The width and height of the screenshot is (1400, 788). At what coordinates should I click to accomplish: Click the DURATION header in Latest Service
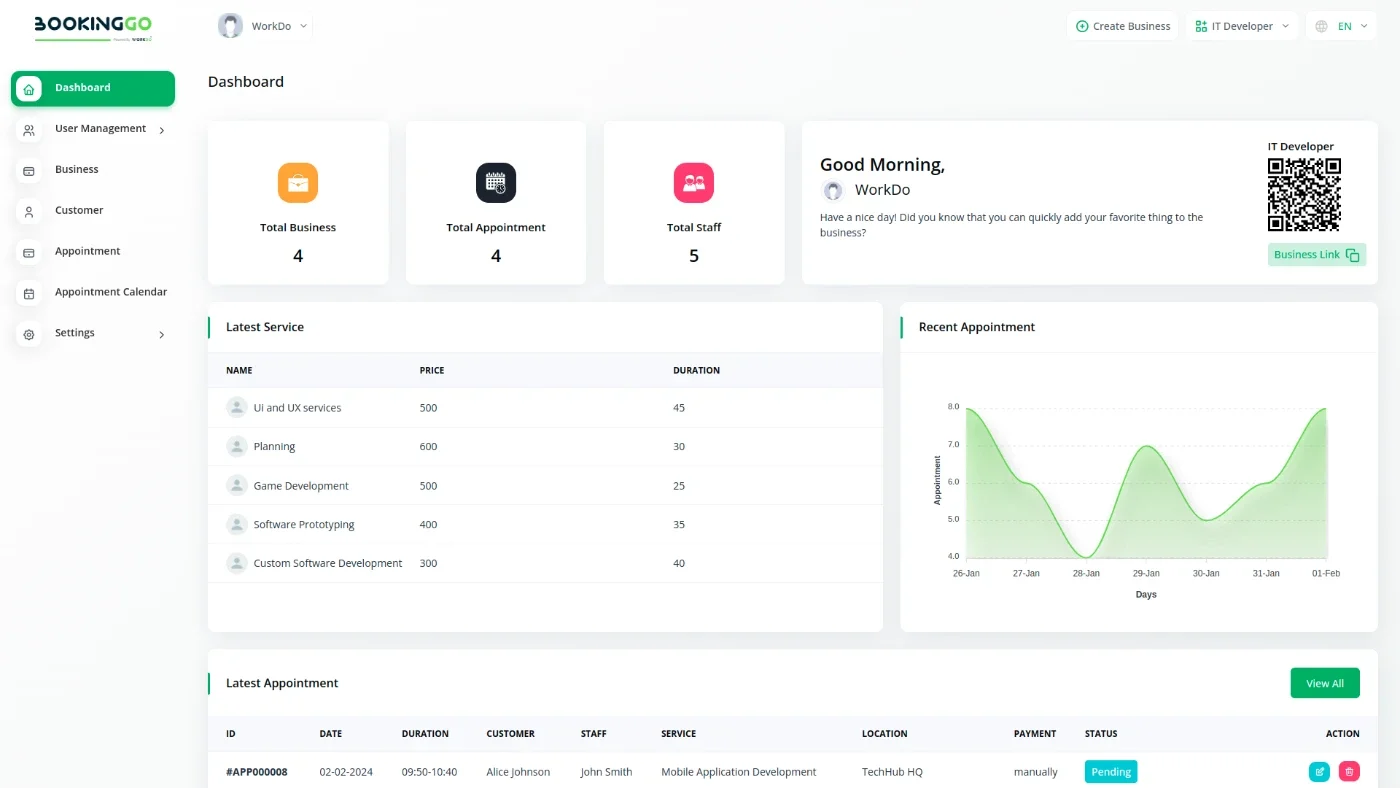point(696,371)
